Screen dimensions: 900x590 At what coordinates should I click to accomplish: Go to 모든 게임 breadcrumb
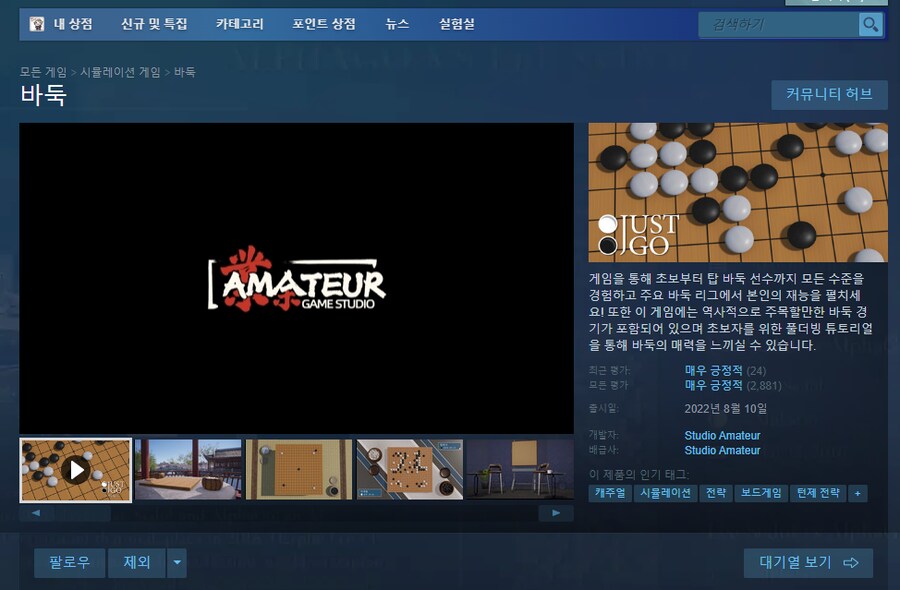coord(43,72)
